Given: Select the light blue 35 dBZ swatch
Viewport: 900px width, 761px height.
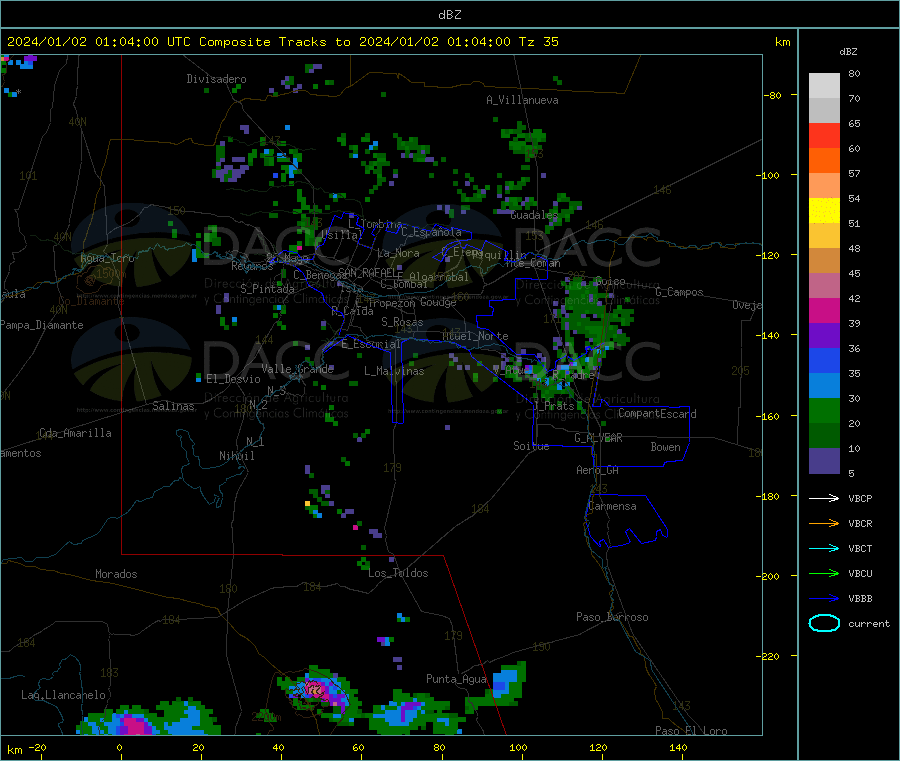Looking at the screenshot, I should coord(824,386).
